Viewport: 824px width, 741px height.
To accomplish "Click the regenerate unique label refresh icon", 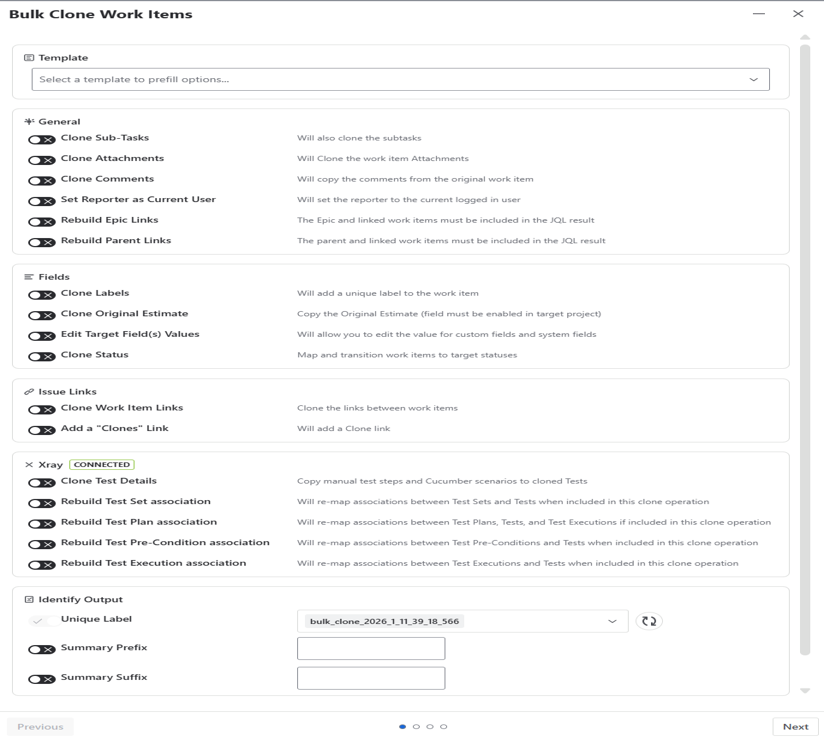I will tap(649, 621).
